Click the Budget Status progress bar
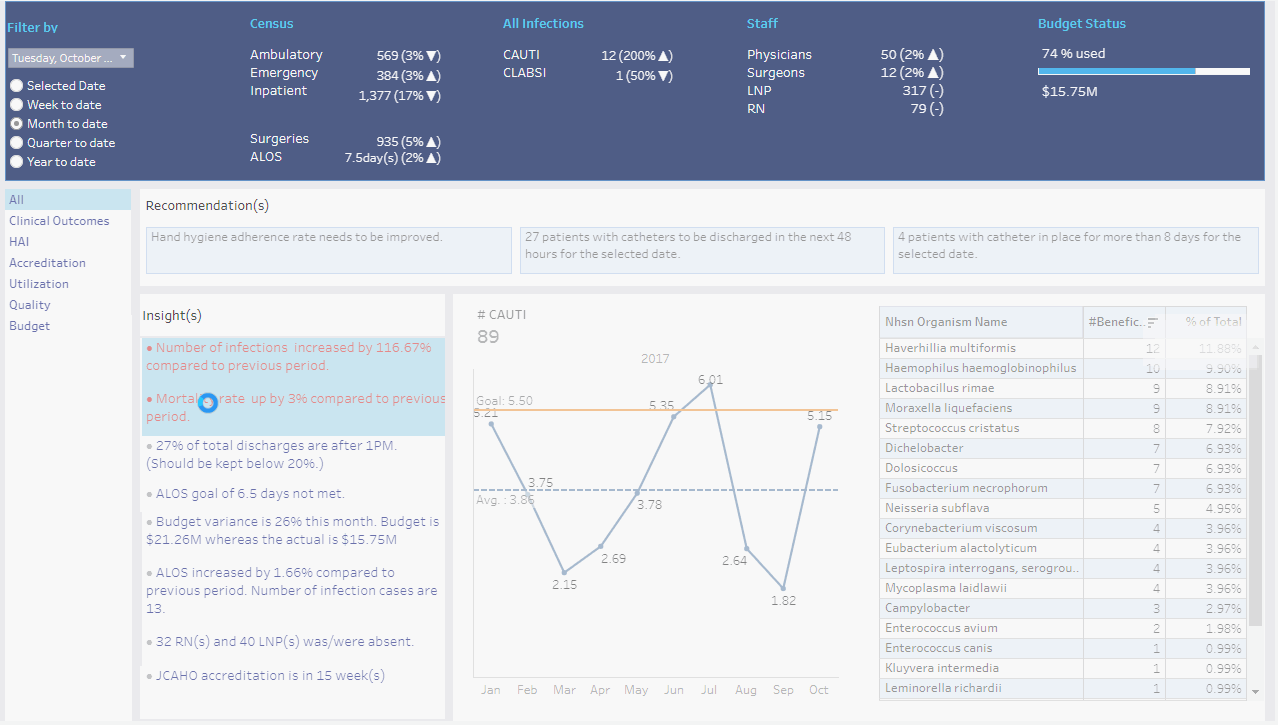The image size is (1278, 725). pos(1143,72)
